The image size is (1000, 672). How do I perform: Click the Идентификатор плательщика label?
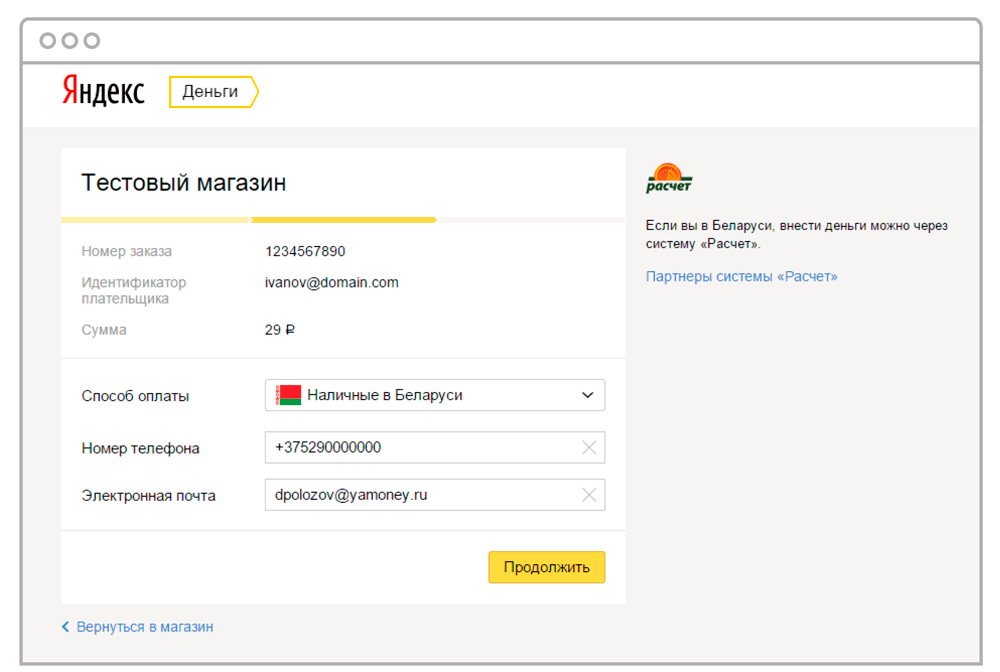point(134,290)
